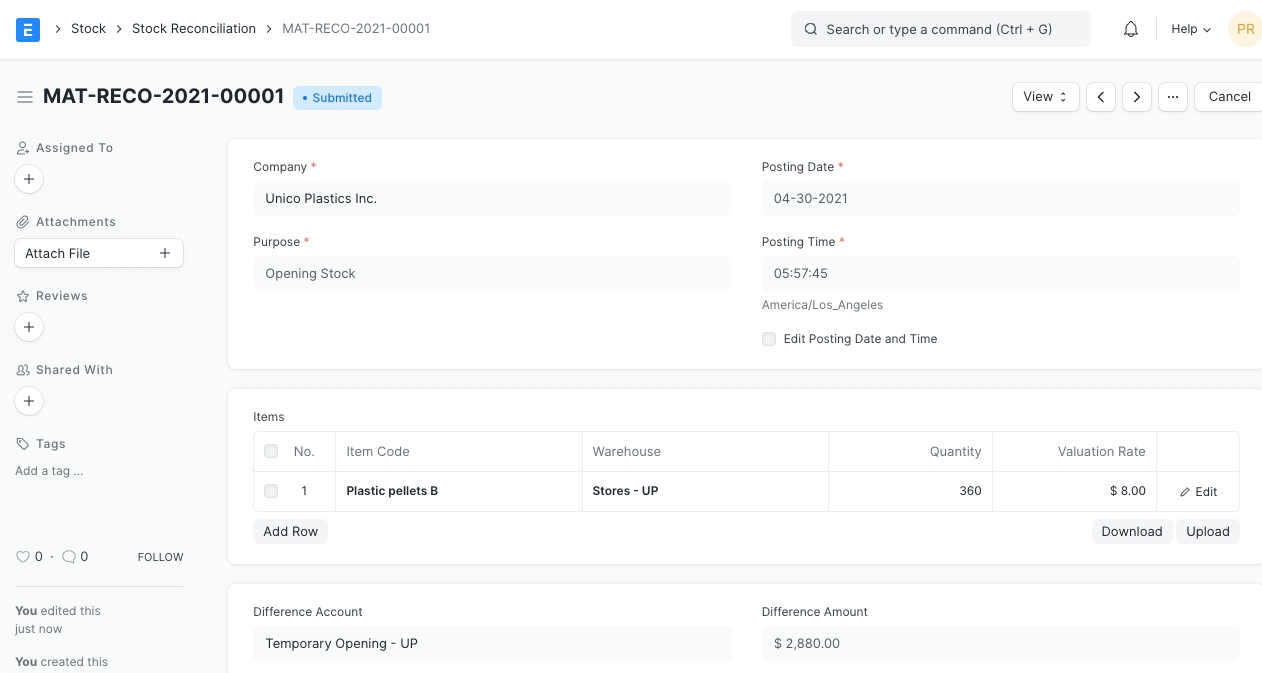Open the View dropdown

pyautogui.click(x=1045, y=97)
